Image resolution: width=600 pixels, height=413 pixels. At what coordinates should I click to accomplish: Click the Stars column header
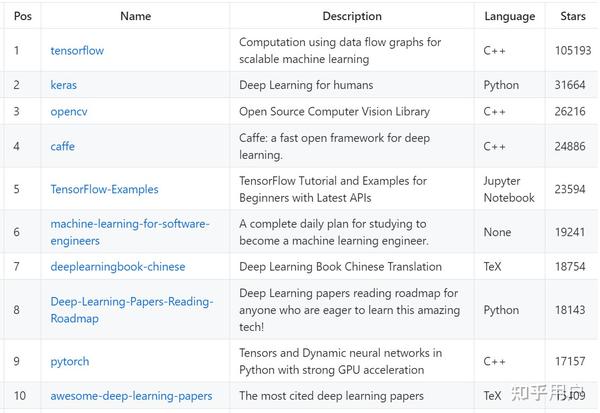tap(573, 16)
